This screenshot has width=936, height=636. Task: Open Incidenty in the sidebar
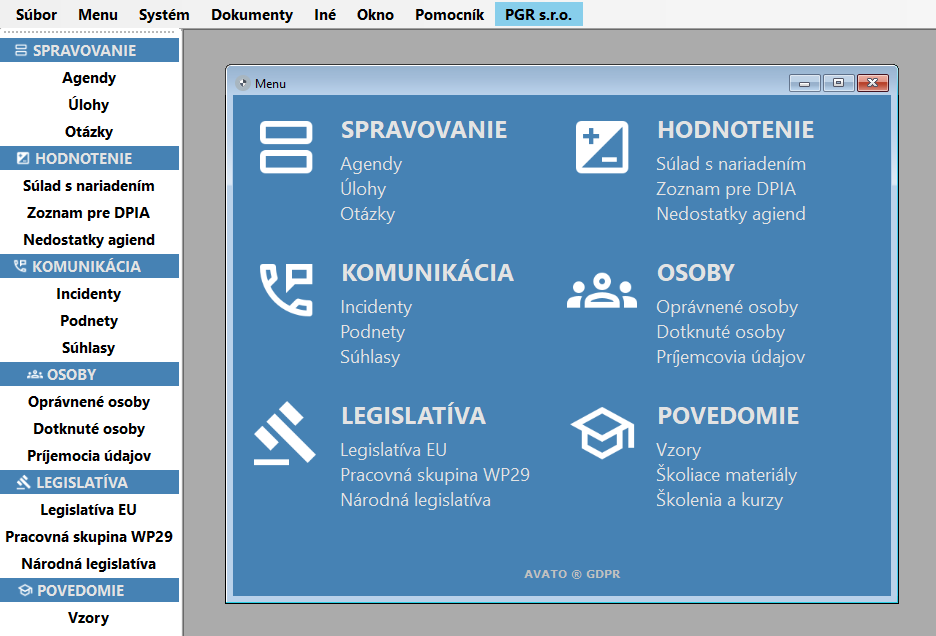89,294
